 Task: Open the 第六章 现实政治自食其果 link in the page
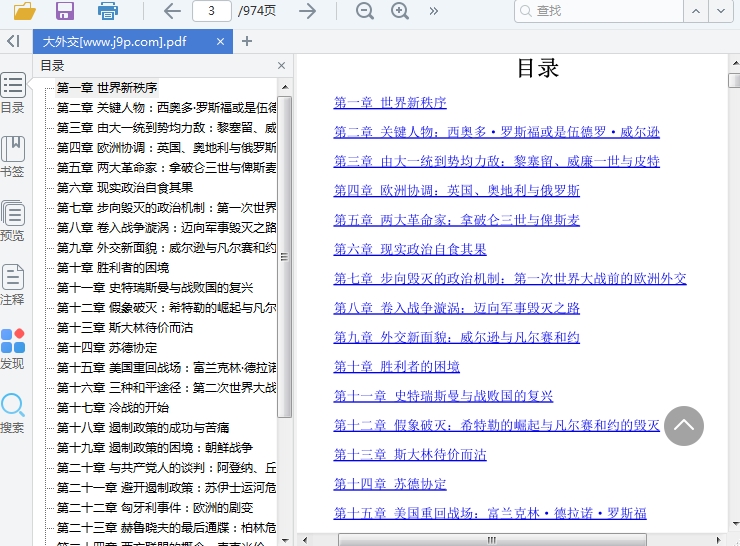(x=410, y=249)
